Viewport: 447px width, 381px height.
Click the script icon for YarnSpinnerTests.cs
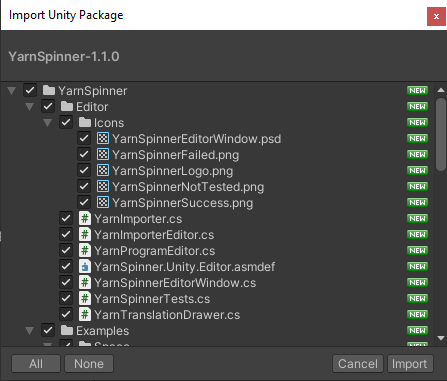(85, 299)
